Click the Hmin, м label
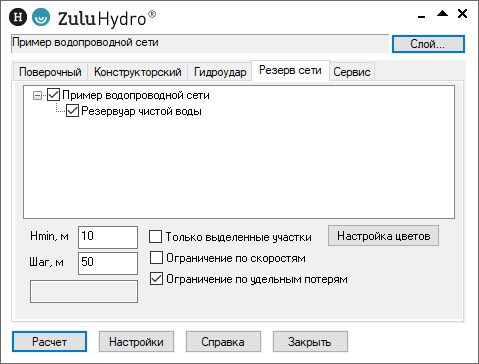The width and height of the screenshot is (479, 364). (x=49, y=236)
